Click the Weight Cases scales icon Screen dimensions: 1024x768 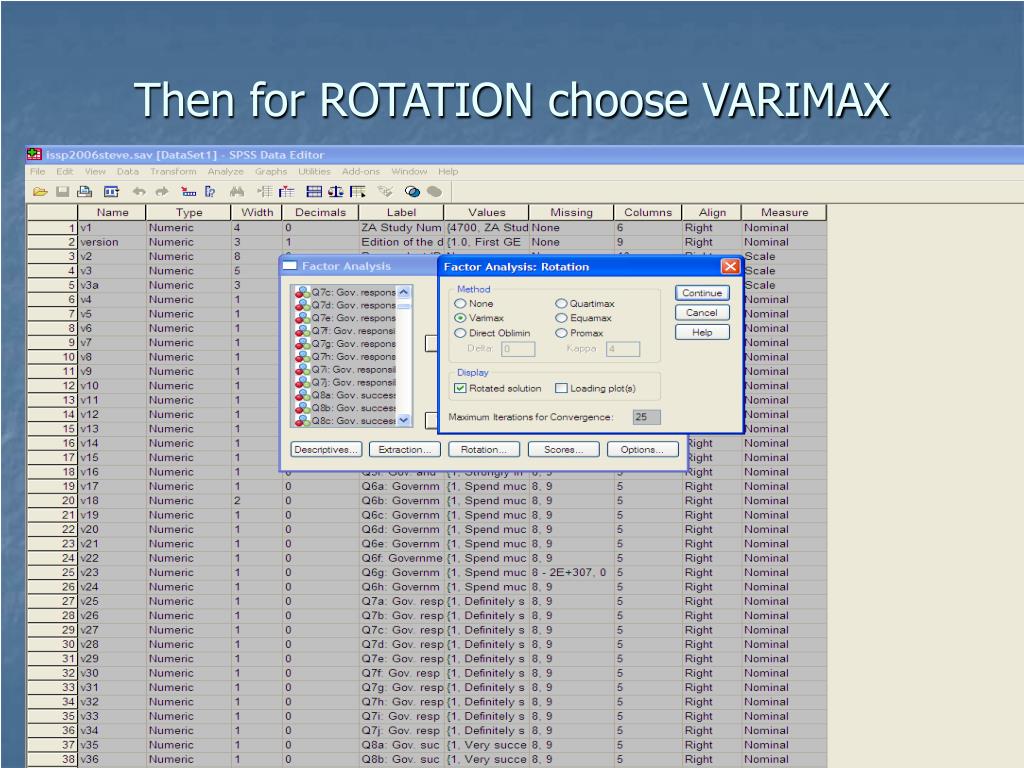pyautogui.click(x=336, y=192)
